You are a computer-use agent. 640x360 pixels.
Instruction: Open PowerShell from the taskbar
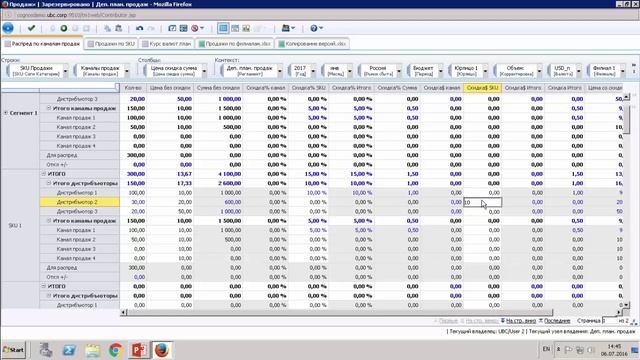click(69, 350)
